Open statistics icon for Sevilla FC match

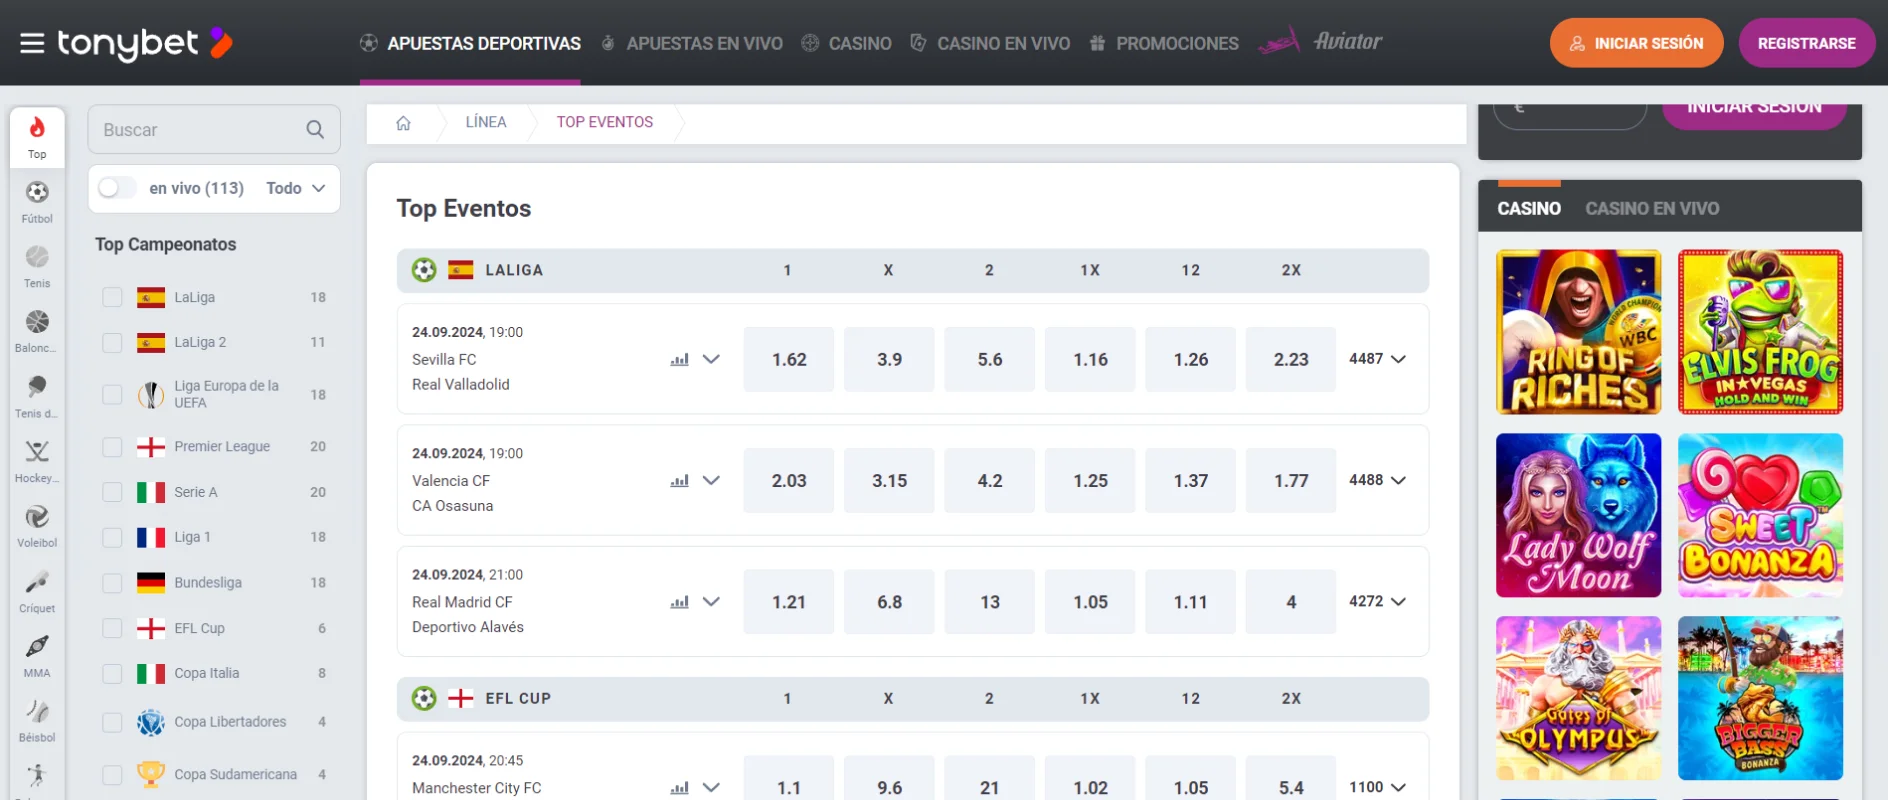coord(680,359)
